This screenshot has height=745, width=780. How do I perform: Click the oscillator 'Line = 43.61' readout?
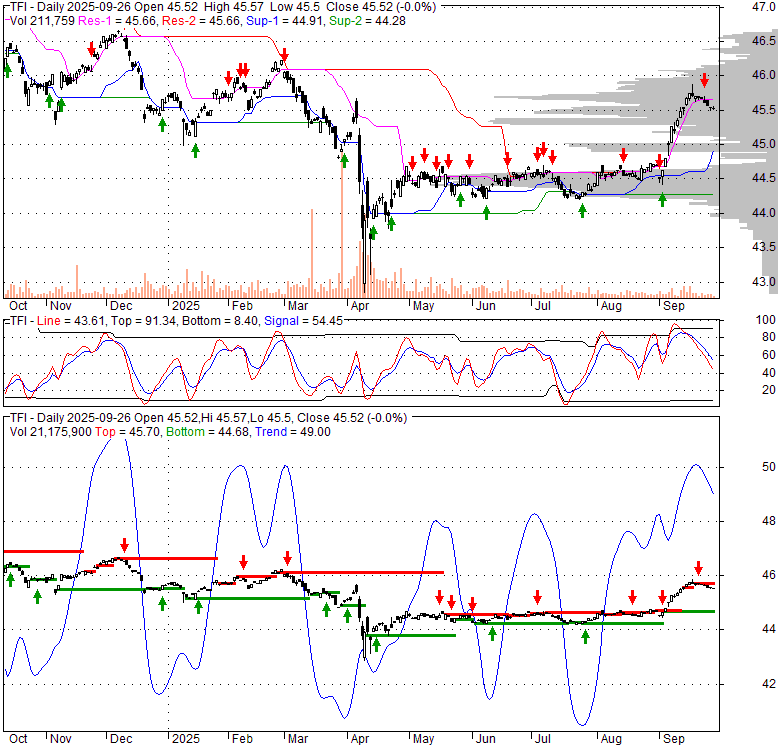click(x=71, y=321)
